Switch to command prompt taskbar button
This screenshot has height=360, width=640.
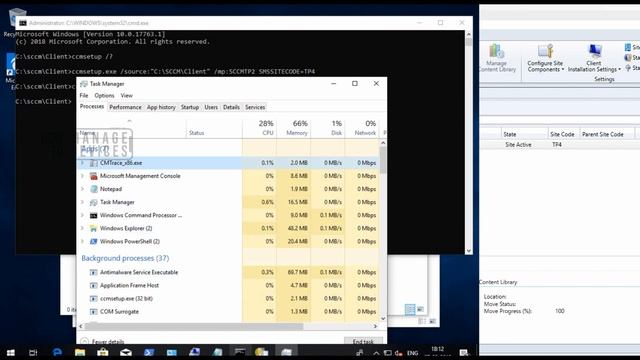(240, 352)
